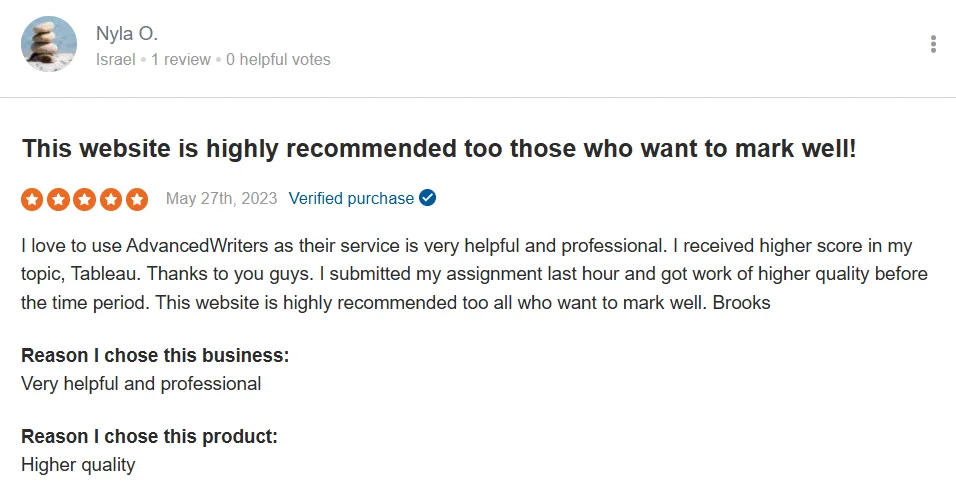
Task: Click the 'Higher quality' answer text
Action: pyautogui.click(x=78, y=465)
